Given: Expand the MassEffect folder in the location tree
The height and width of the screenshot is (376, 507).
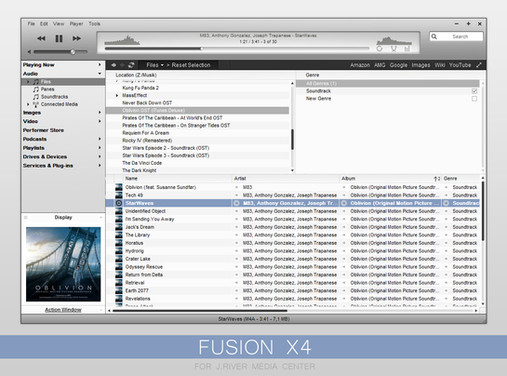Looking at the screenshot, I should click(117, 95).
